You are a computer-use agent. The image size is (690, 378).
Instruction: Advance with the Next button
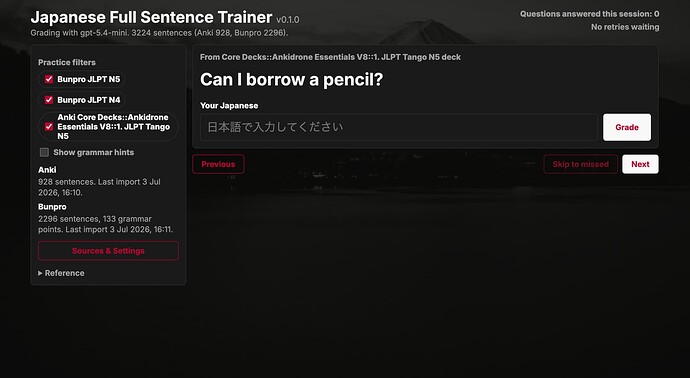[640, 164]
